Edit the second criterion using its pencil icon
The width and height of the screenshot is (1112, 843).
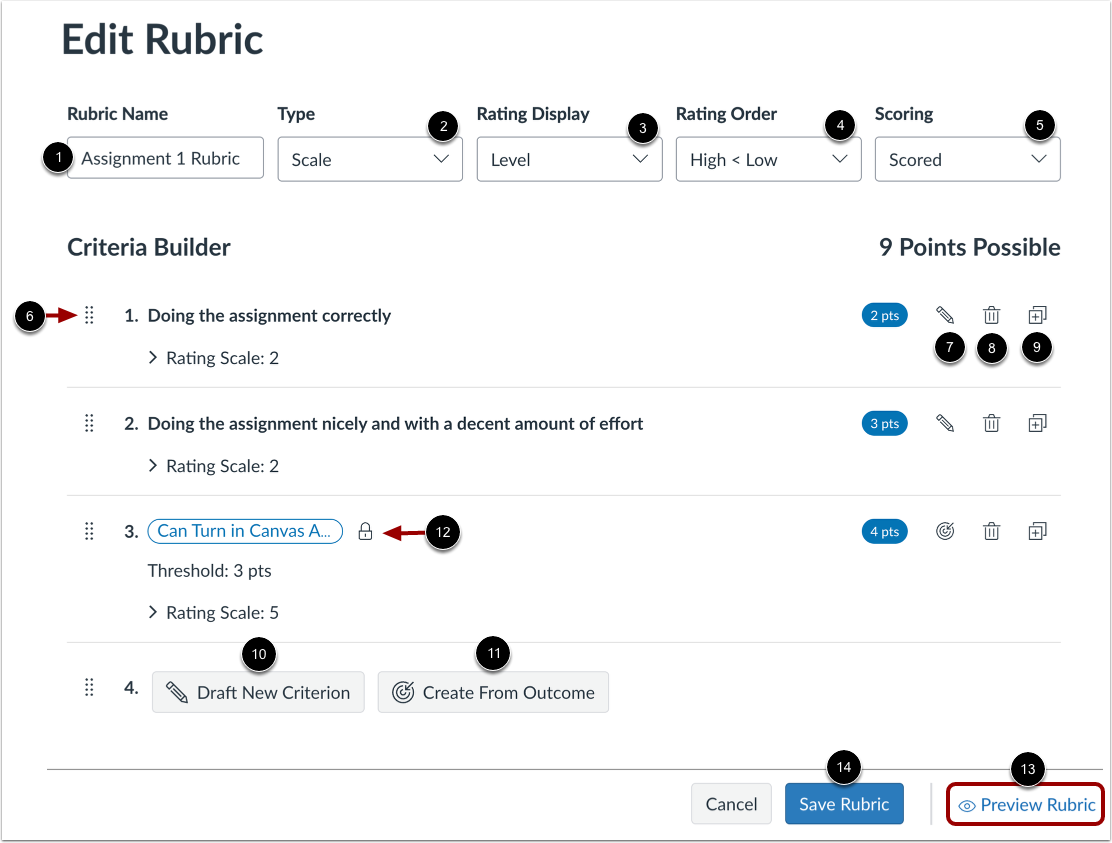click(944, 422)
